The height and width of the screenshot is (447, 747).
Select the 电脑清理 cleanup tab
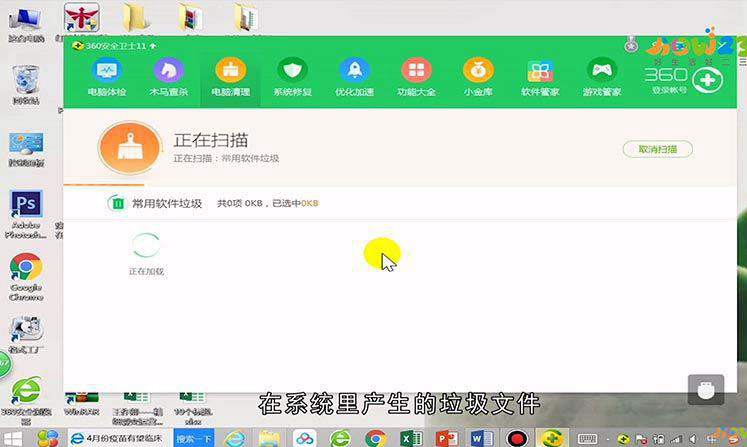point(231,77)
